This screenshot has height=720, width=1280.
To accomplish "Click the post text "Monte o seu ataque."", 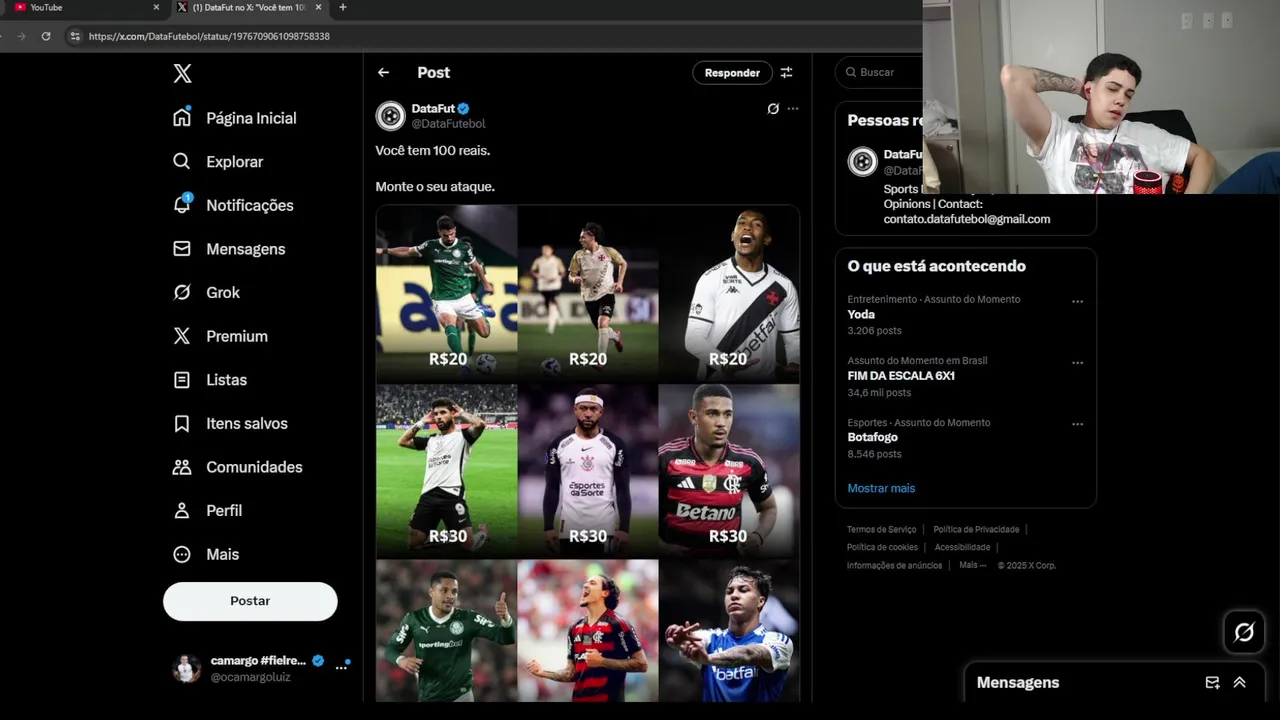I will click(435, 186).
